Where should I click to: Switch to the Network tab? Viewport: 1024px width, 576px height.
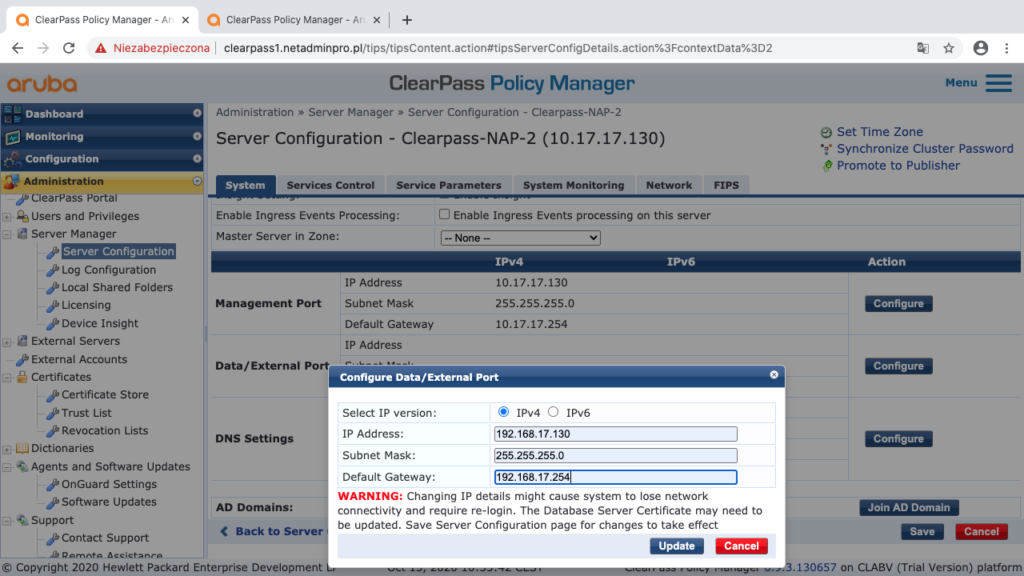coord(669,185)
